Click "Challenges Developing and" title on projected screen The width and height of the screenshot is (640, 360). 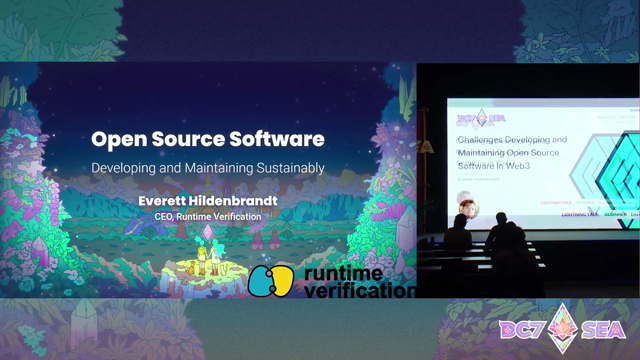[512, 140]
